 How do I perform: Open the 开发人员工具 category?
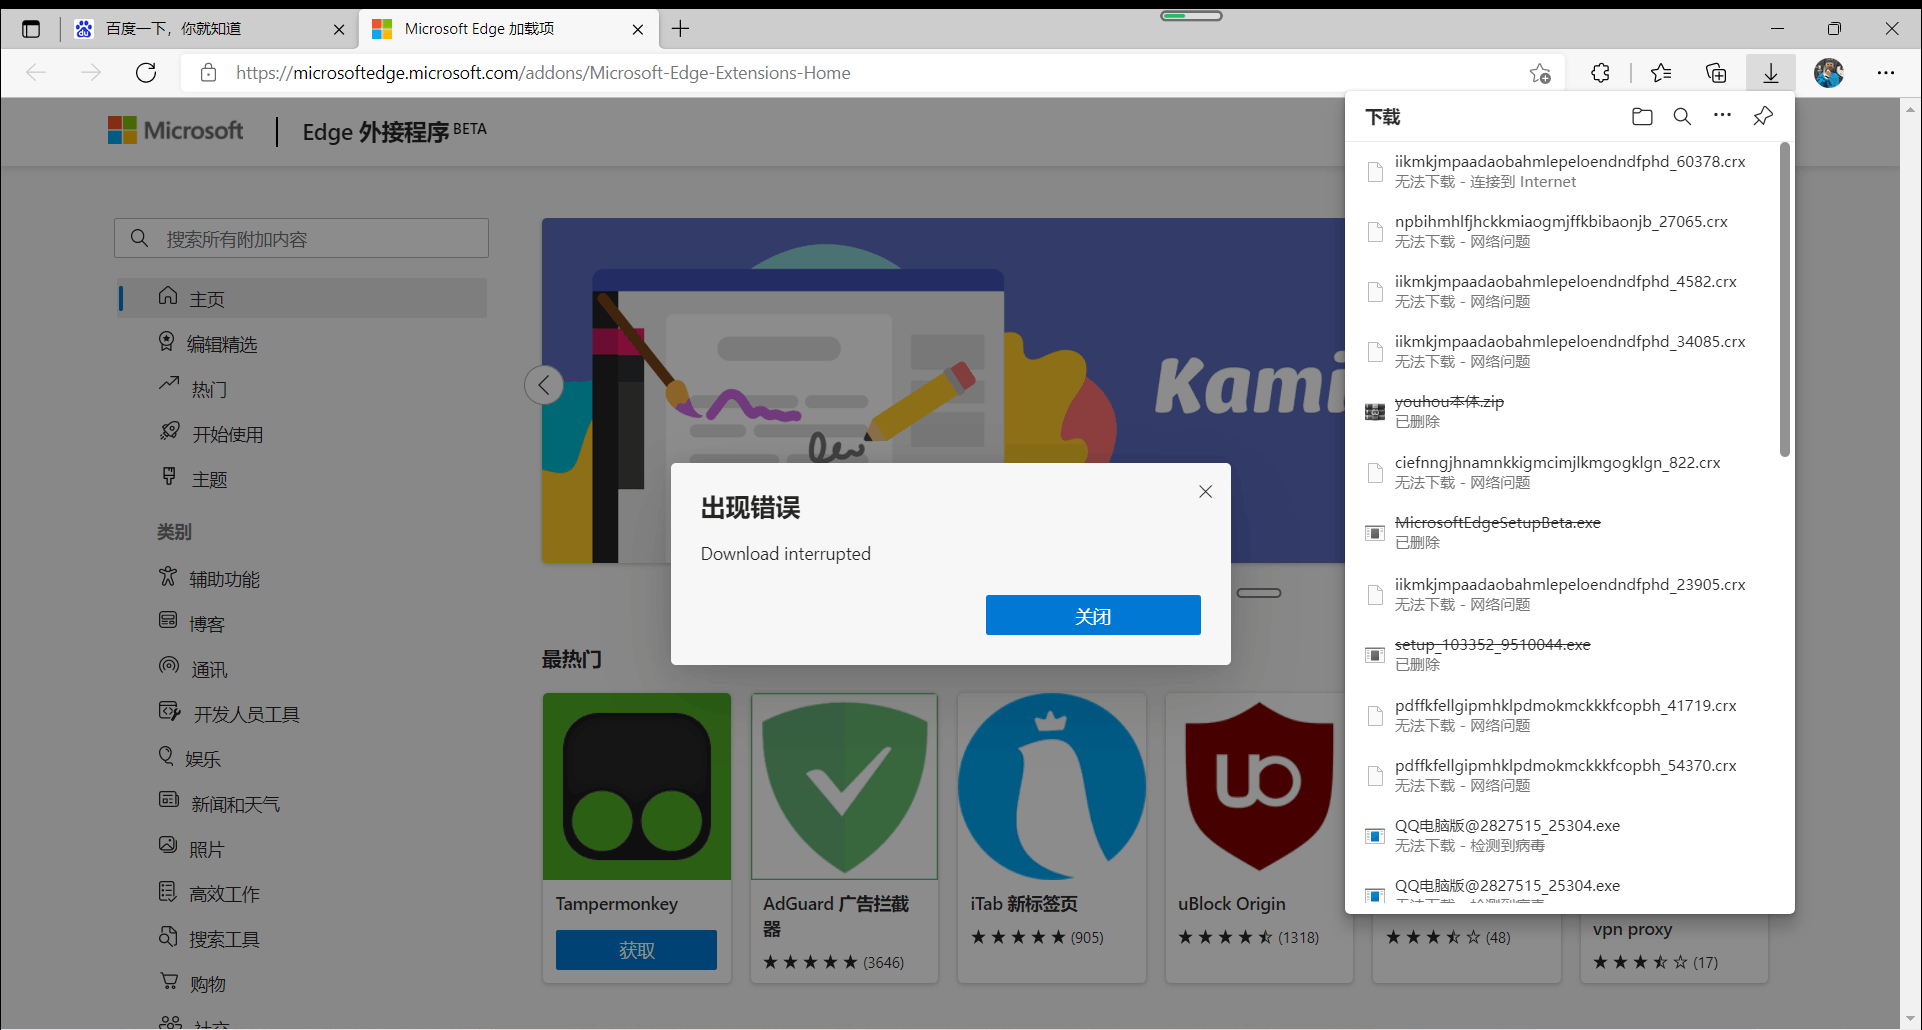(x=229, y=714)
